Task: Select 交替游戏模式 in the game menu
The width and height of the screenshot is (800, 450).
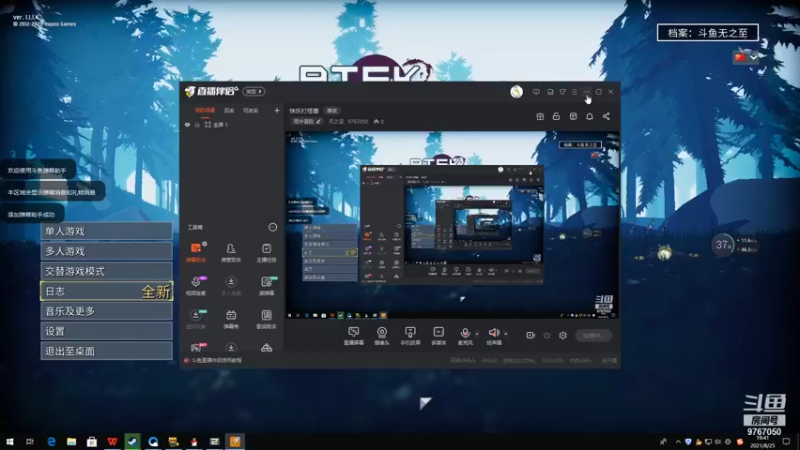Action: (x=107, y=271)
